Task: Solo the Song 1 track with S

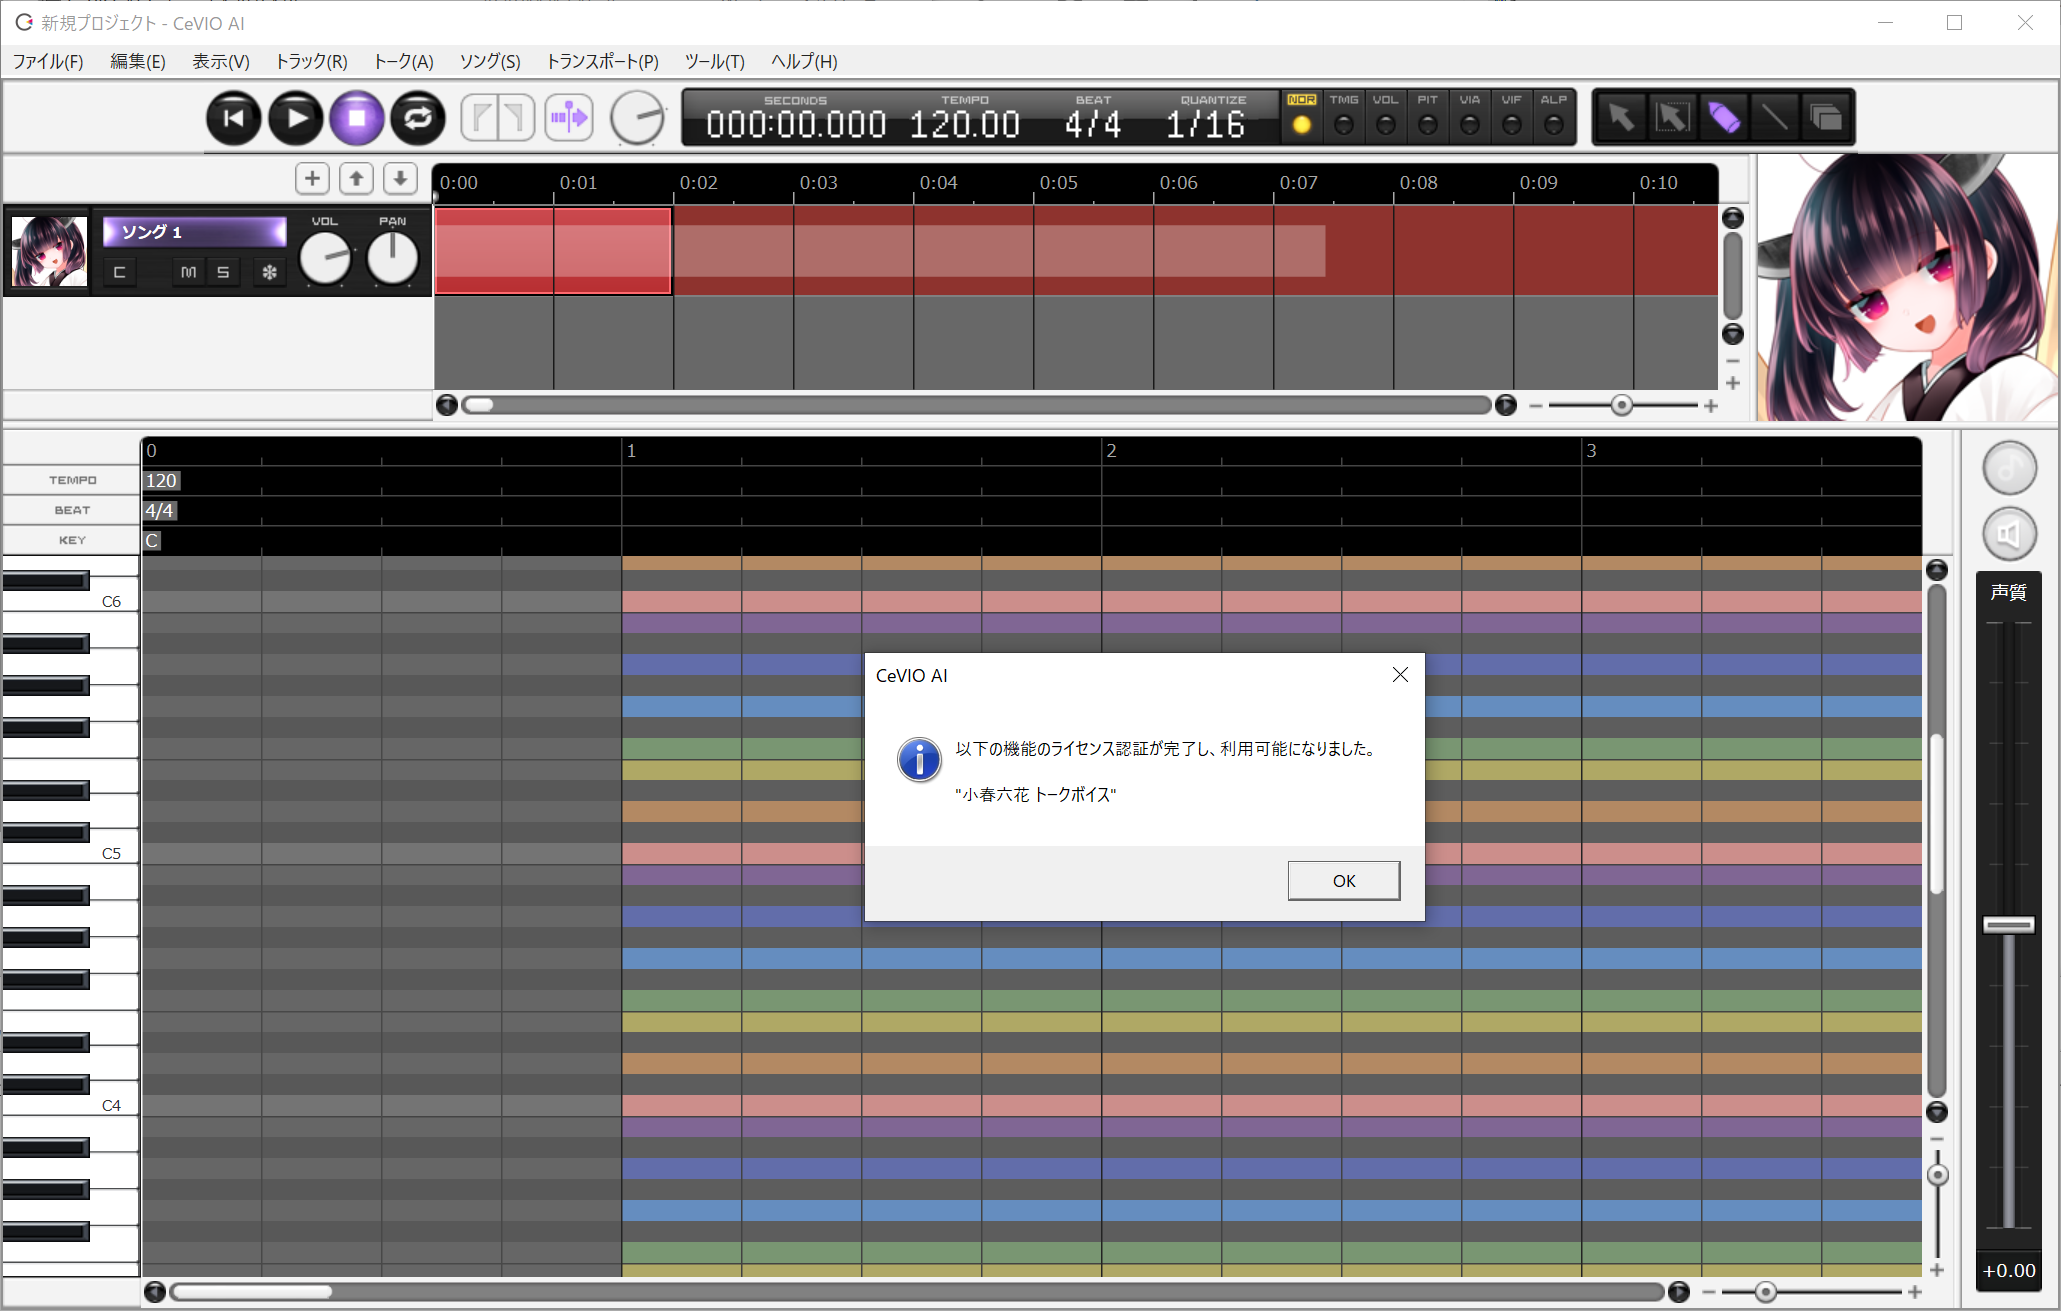Action: (x=223, y=272)
